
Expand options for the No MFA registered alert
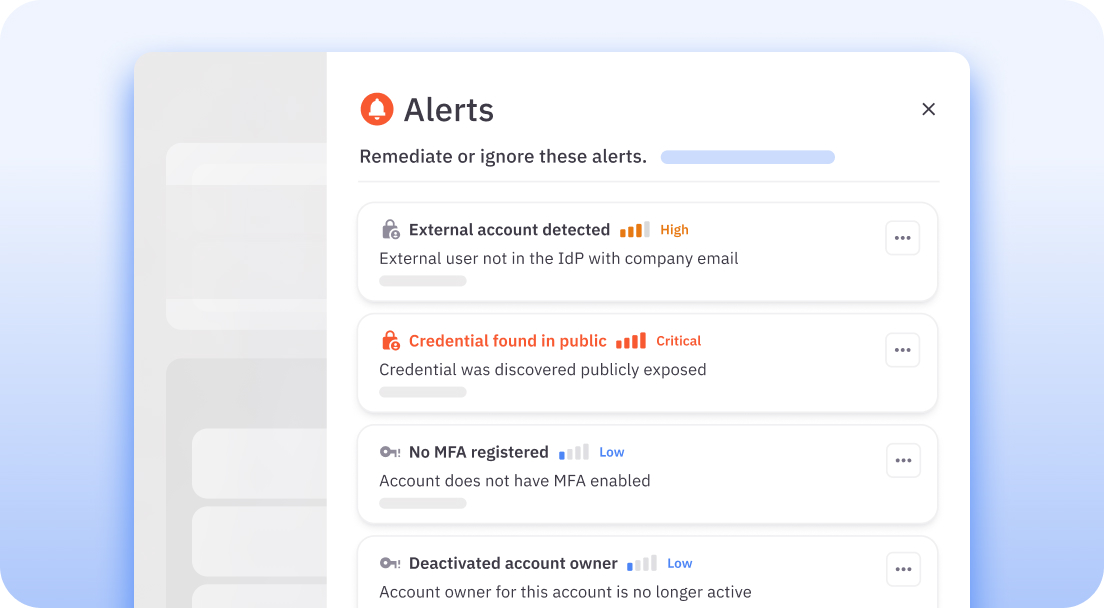click(903, 460)
